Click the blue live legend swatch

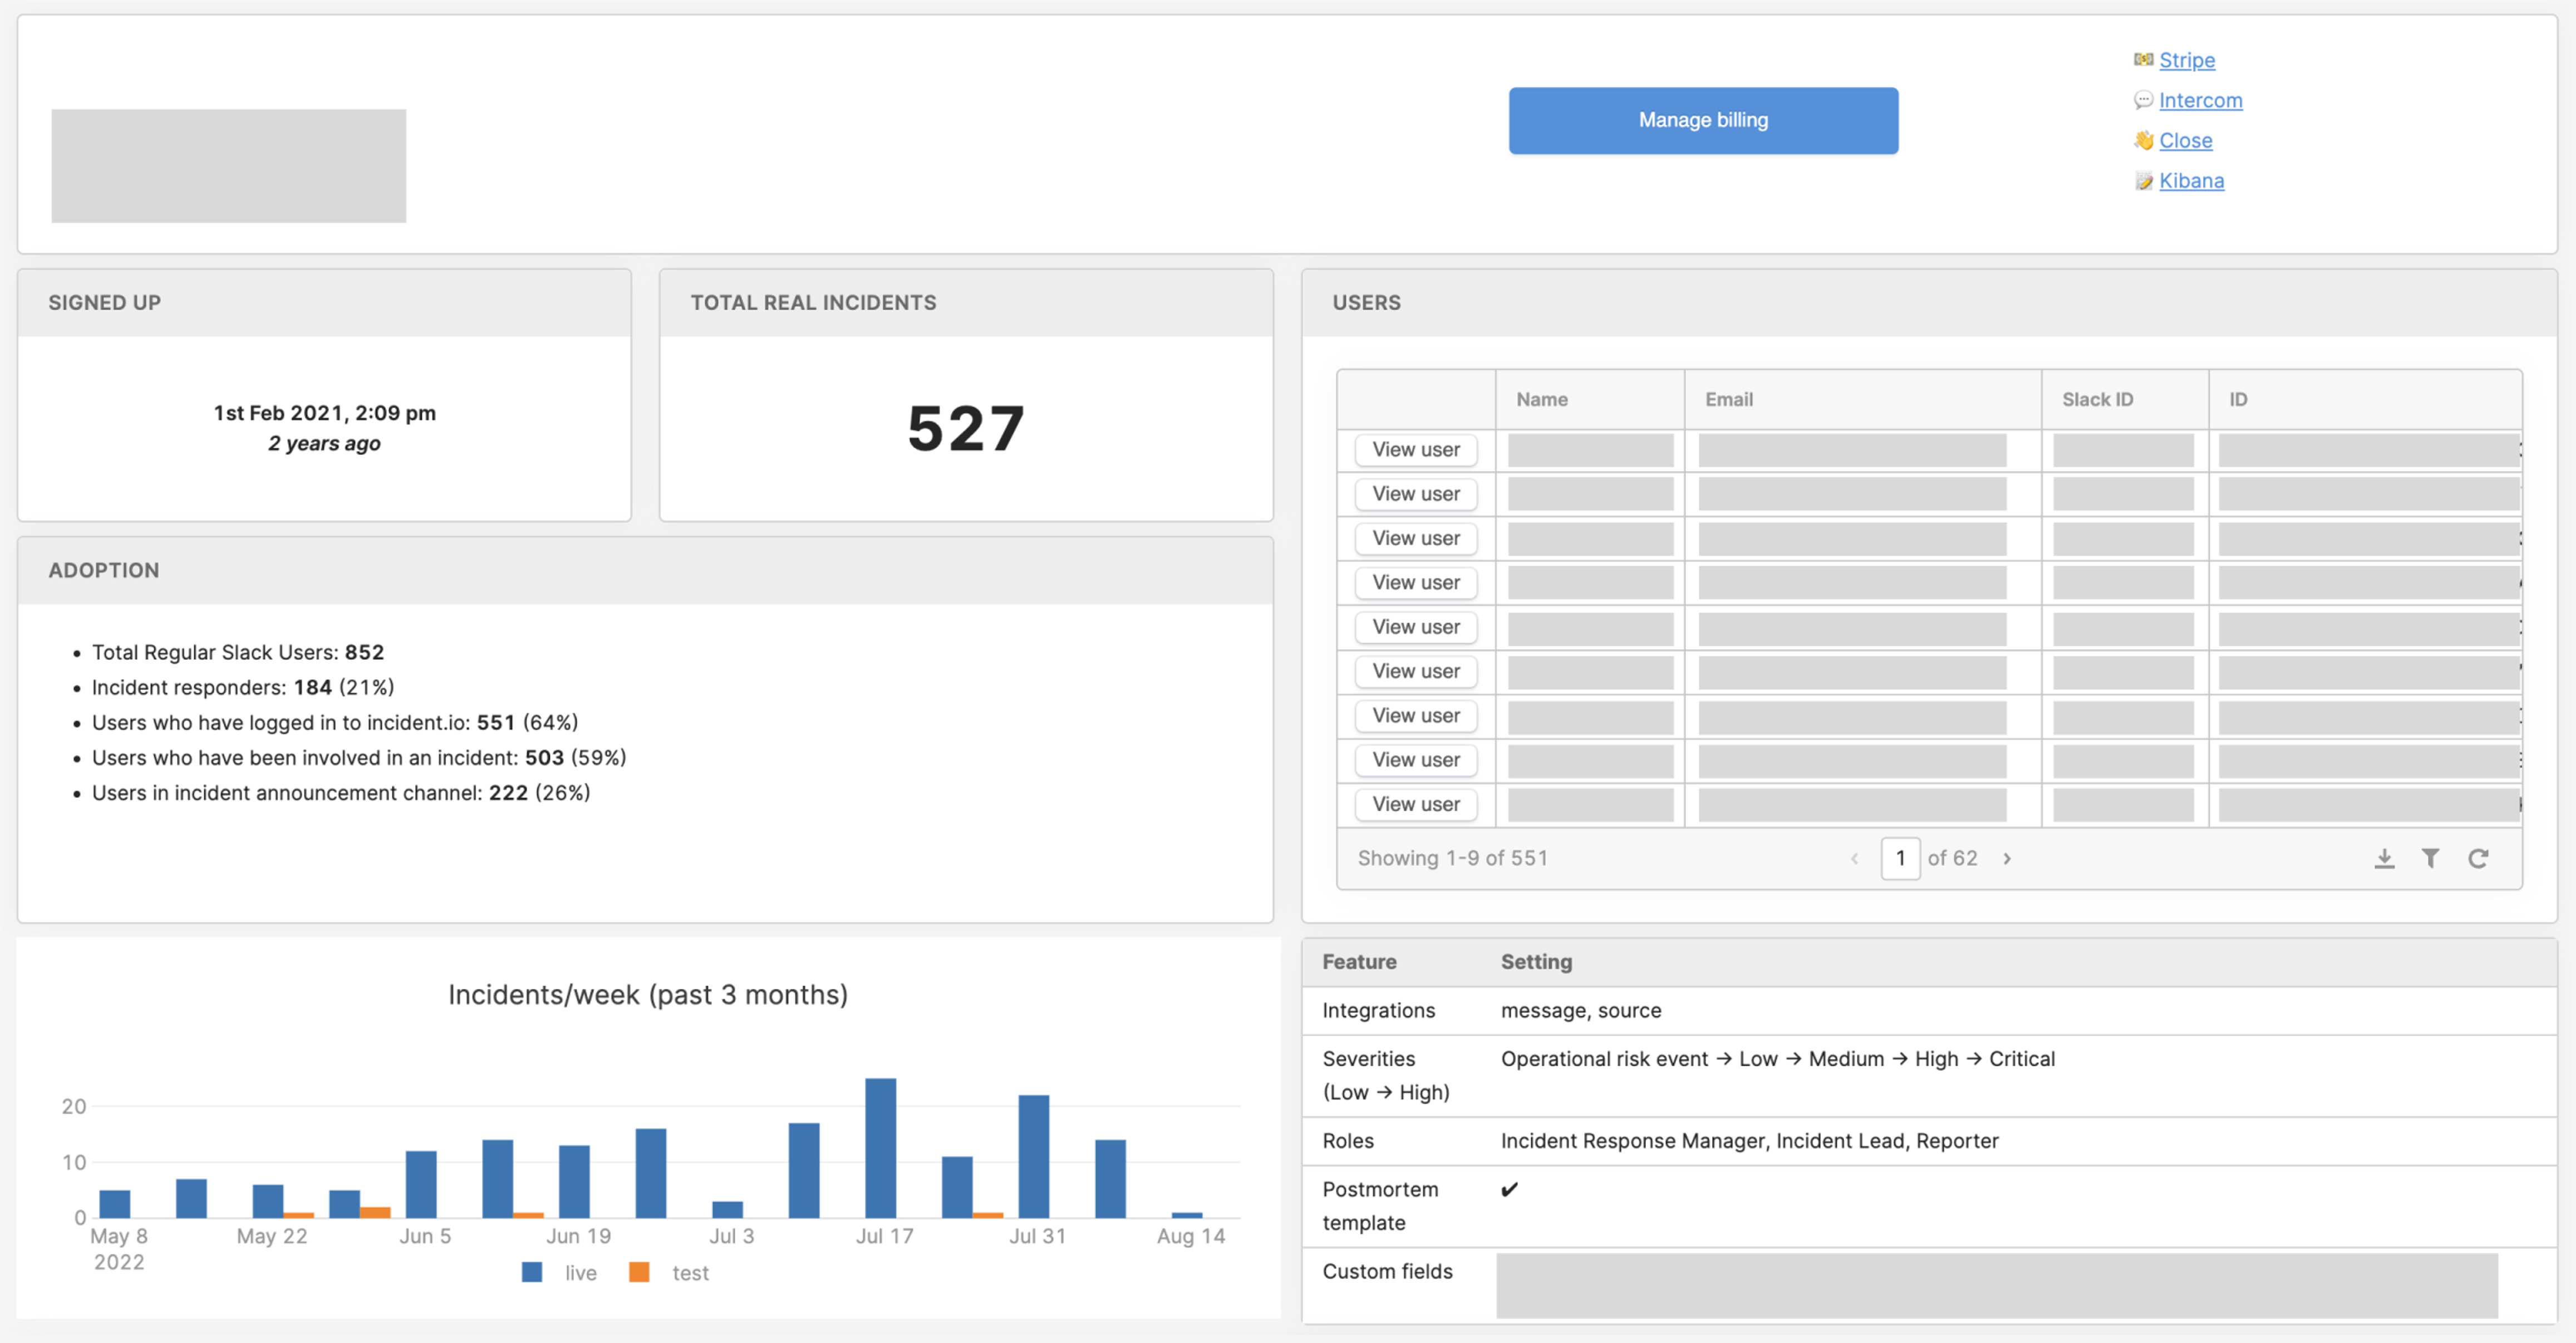(x=532, y=1272)
